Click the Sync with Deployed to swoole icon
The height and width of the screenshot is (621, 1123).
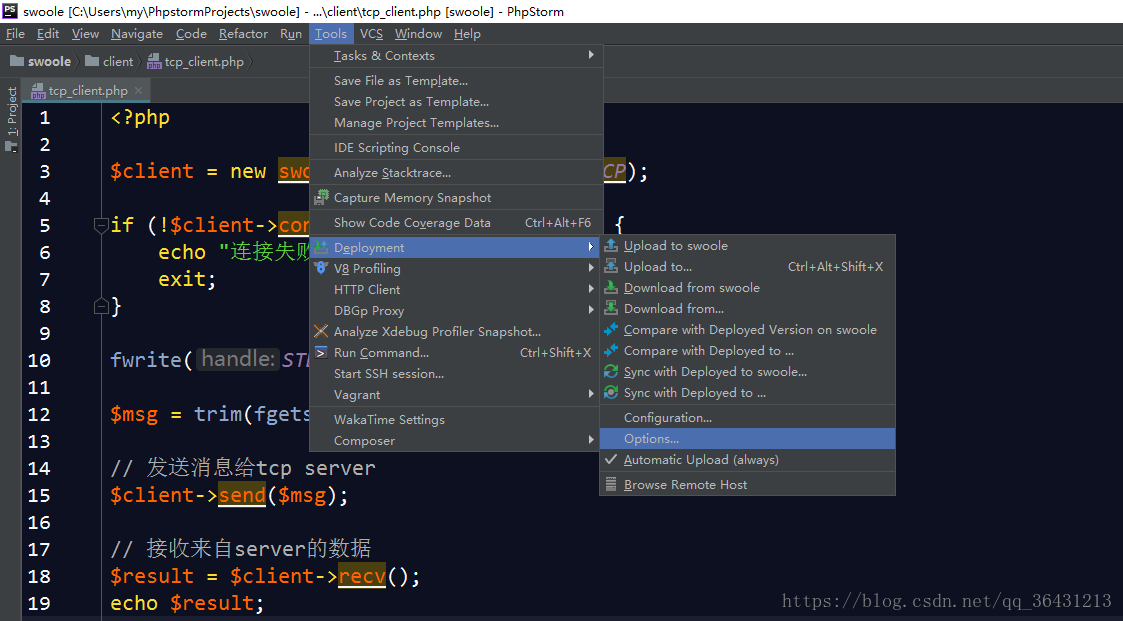click(x=611, y=372)
